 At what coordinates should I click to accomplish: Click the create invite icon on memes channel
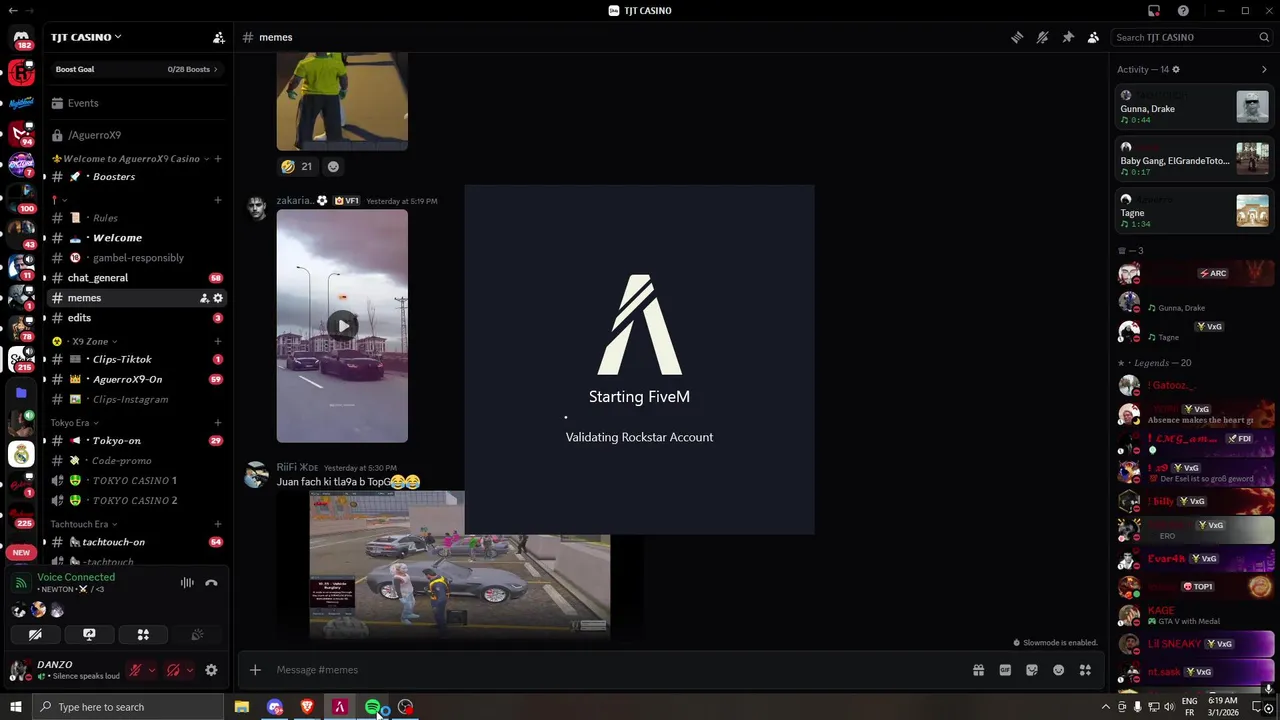204,298
